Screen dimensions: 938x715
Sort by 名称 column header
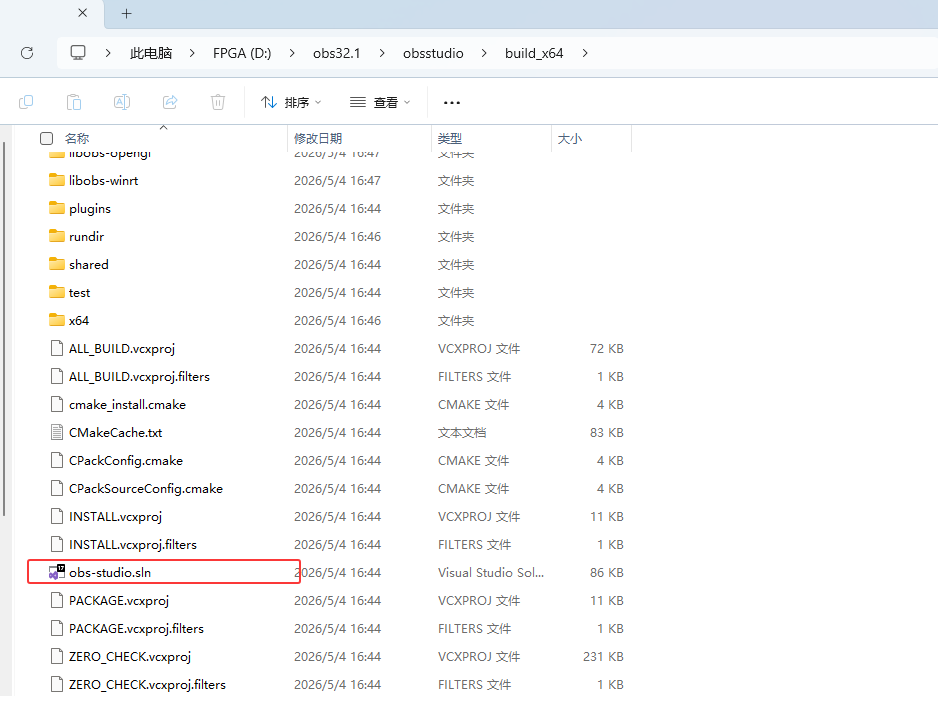[x=77, y=138]
